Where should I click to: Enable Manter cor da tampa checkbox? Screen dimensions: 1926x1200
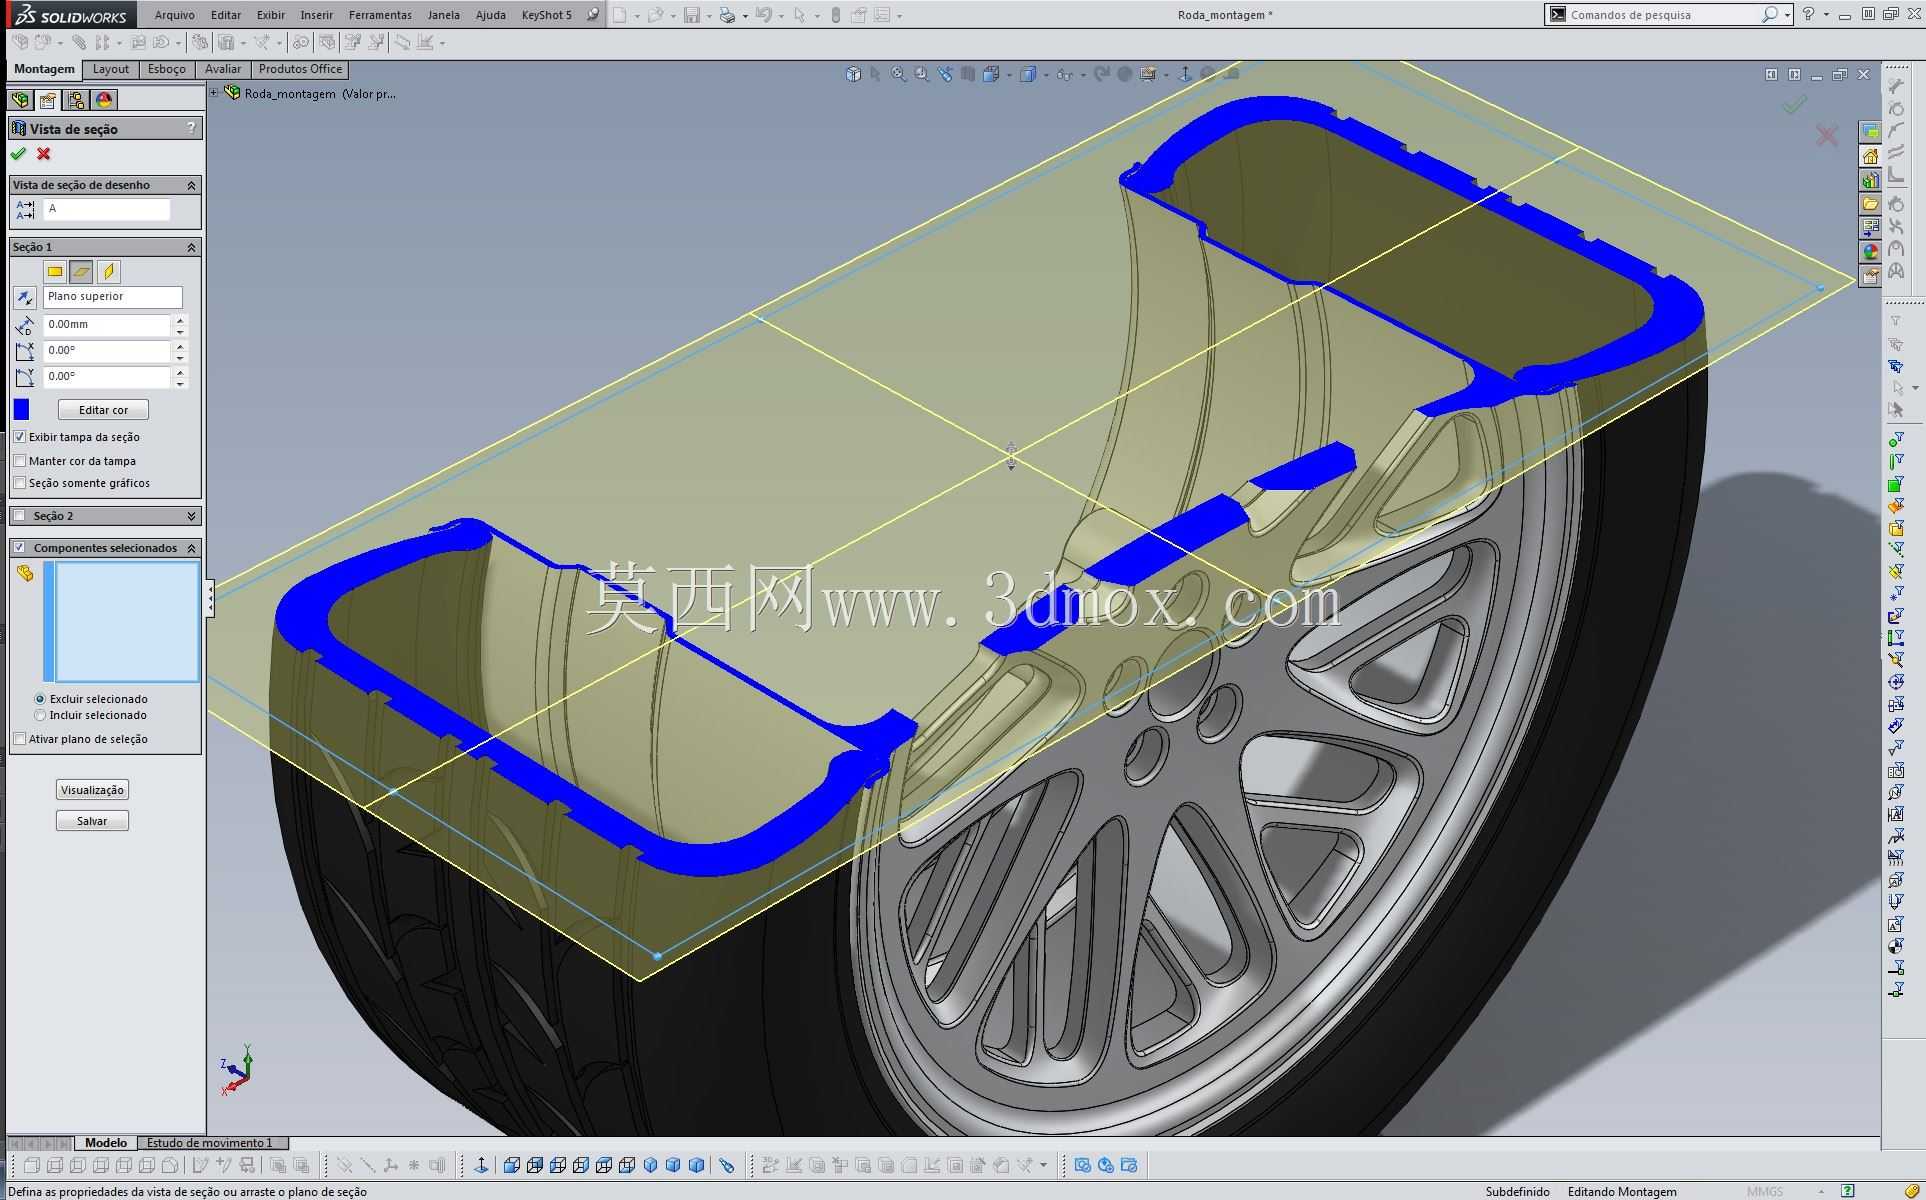point(20,461)
